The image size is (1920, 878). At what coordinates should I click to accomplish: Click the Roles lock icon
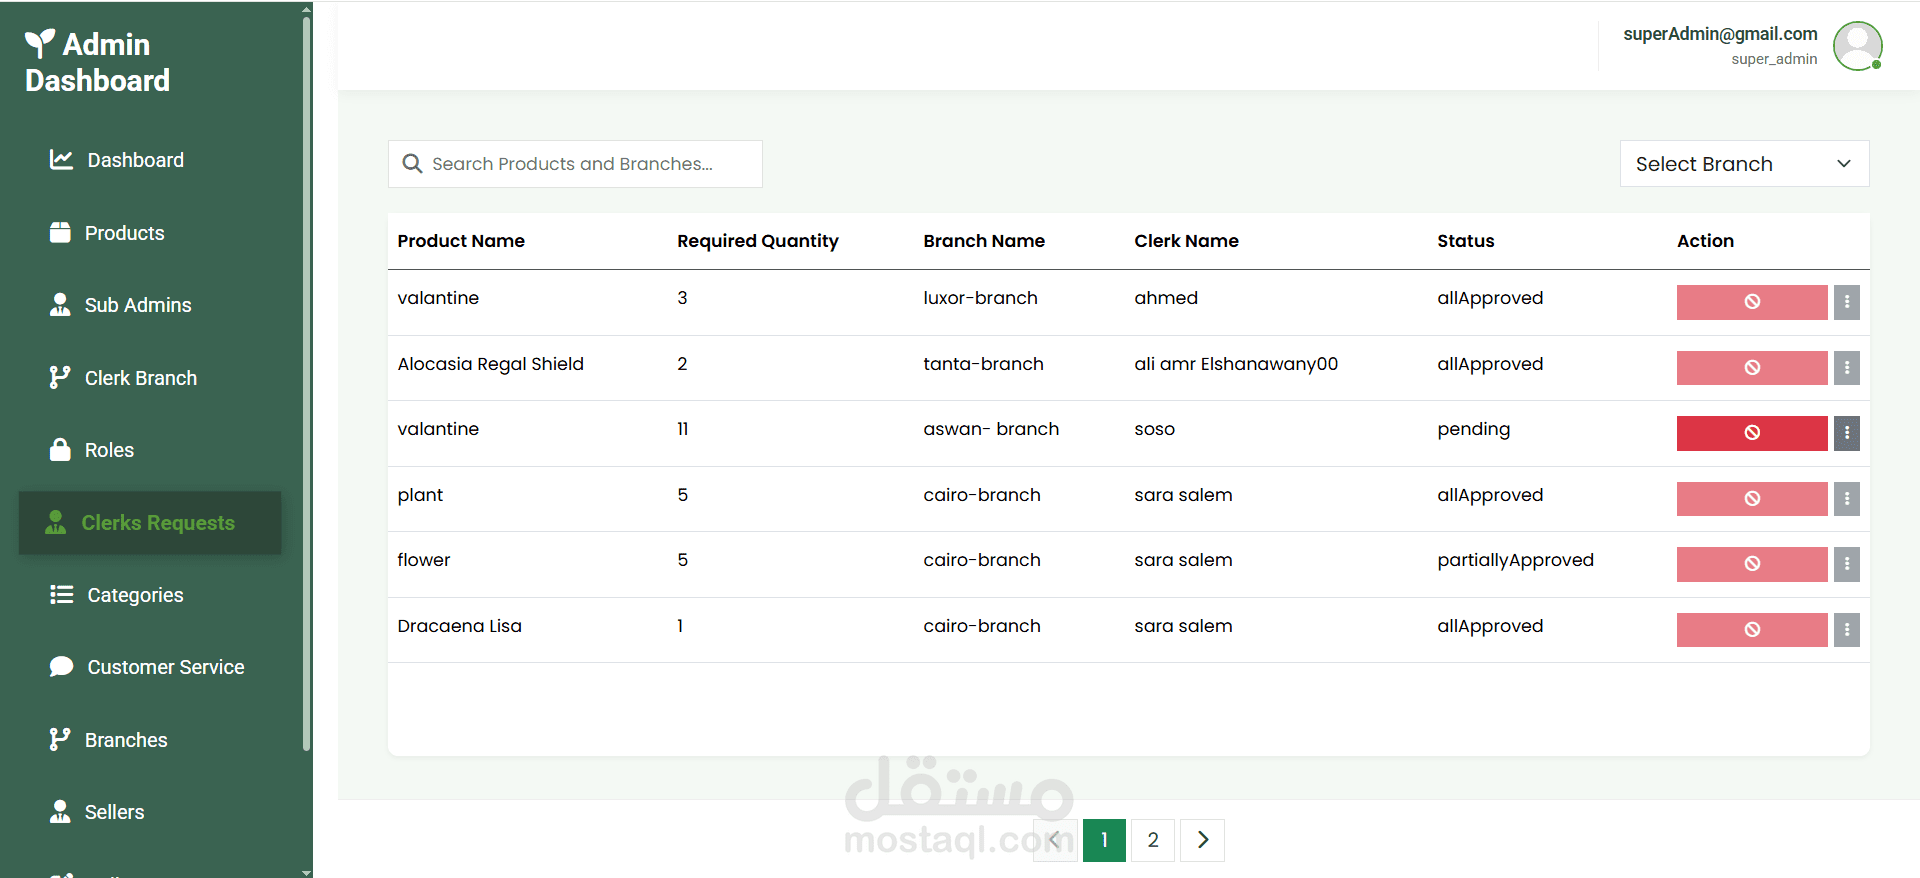(x=60, y=450)
